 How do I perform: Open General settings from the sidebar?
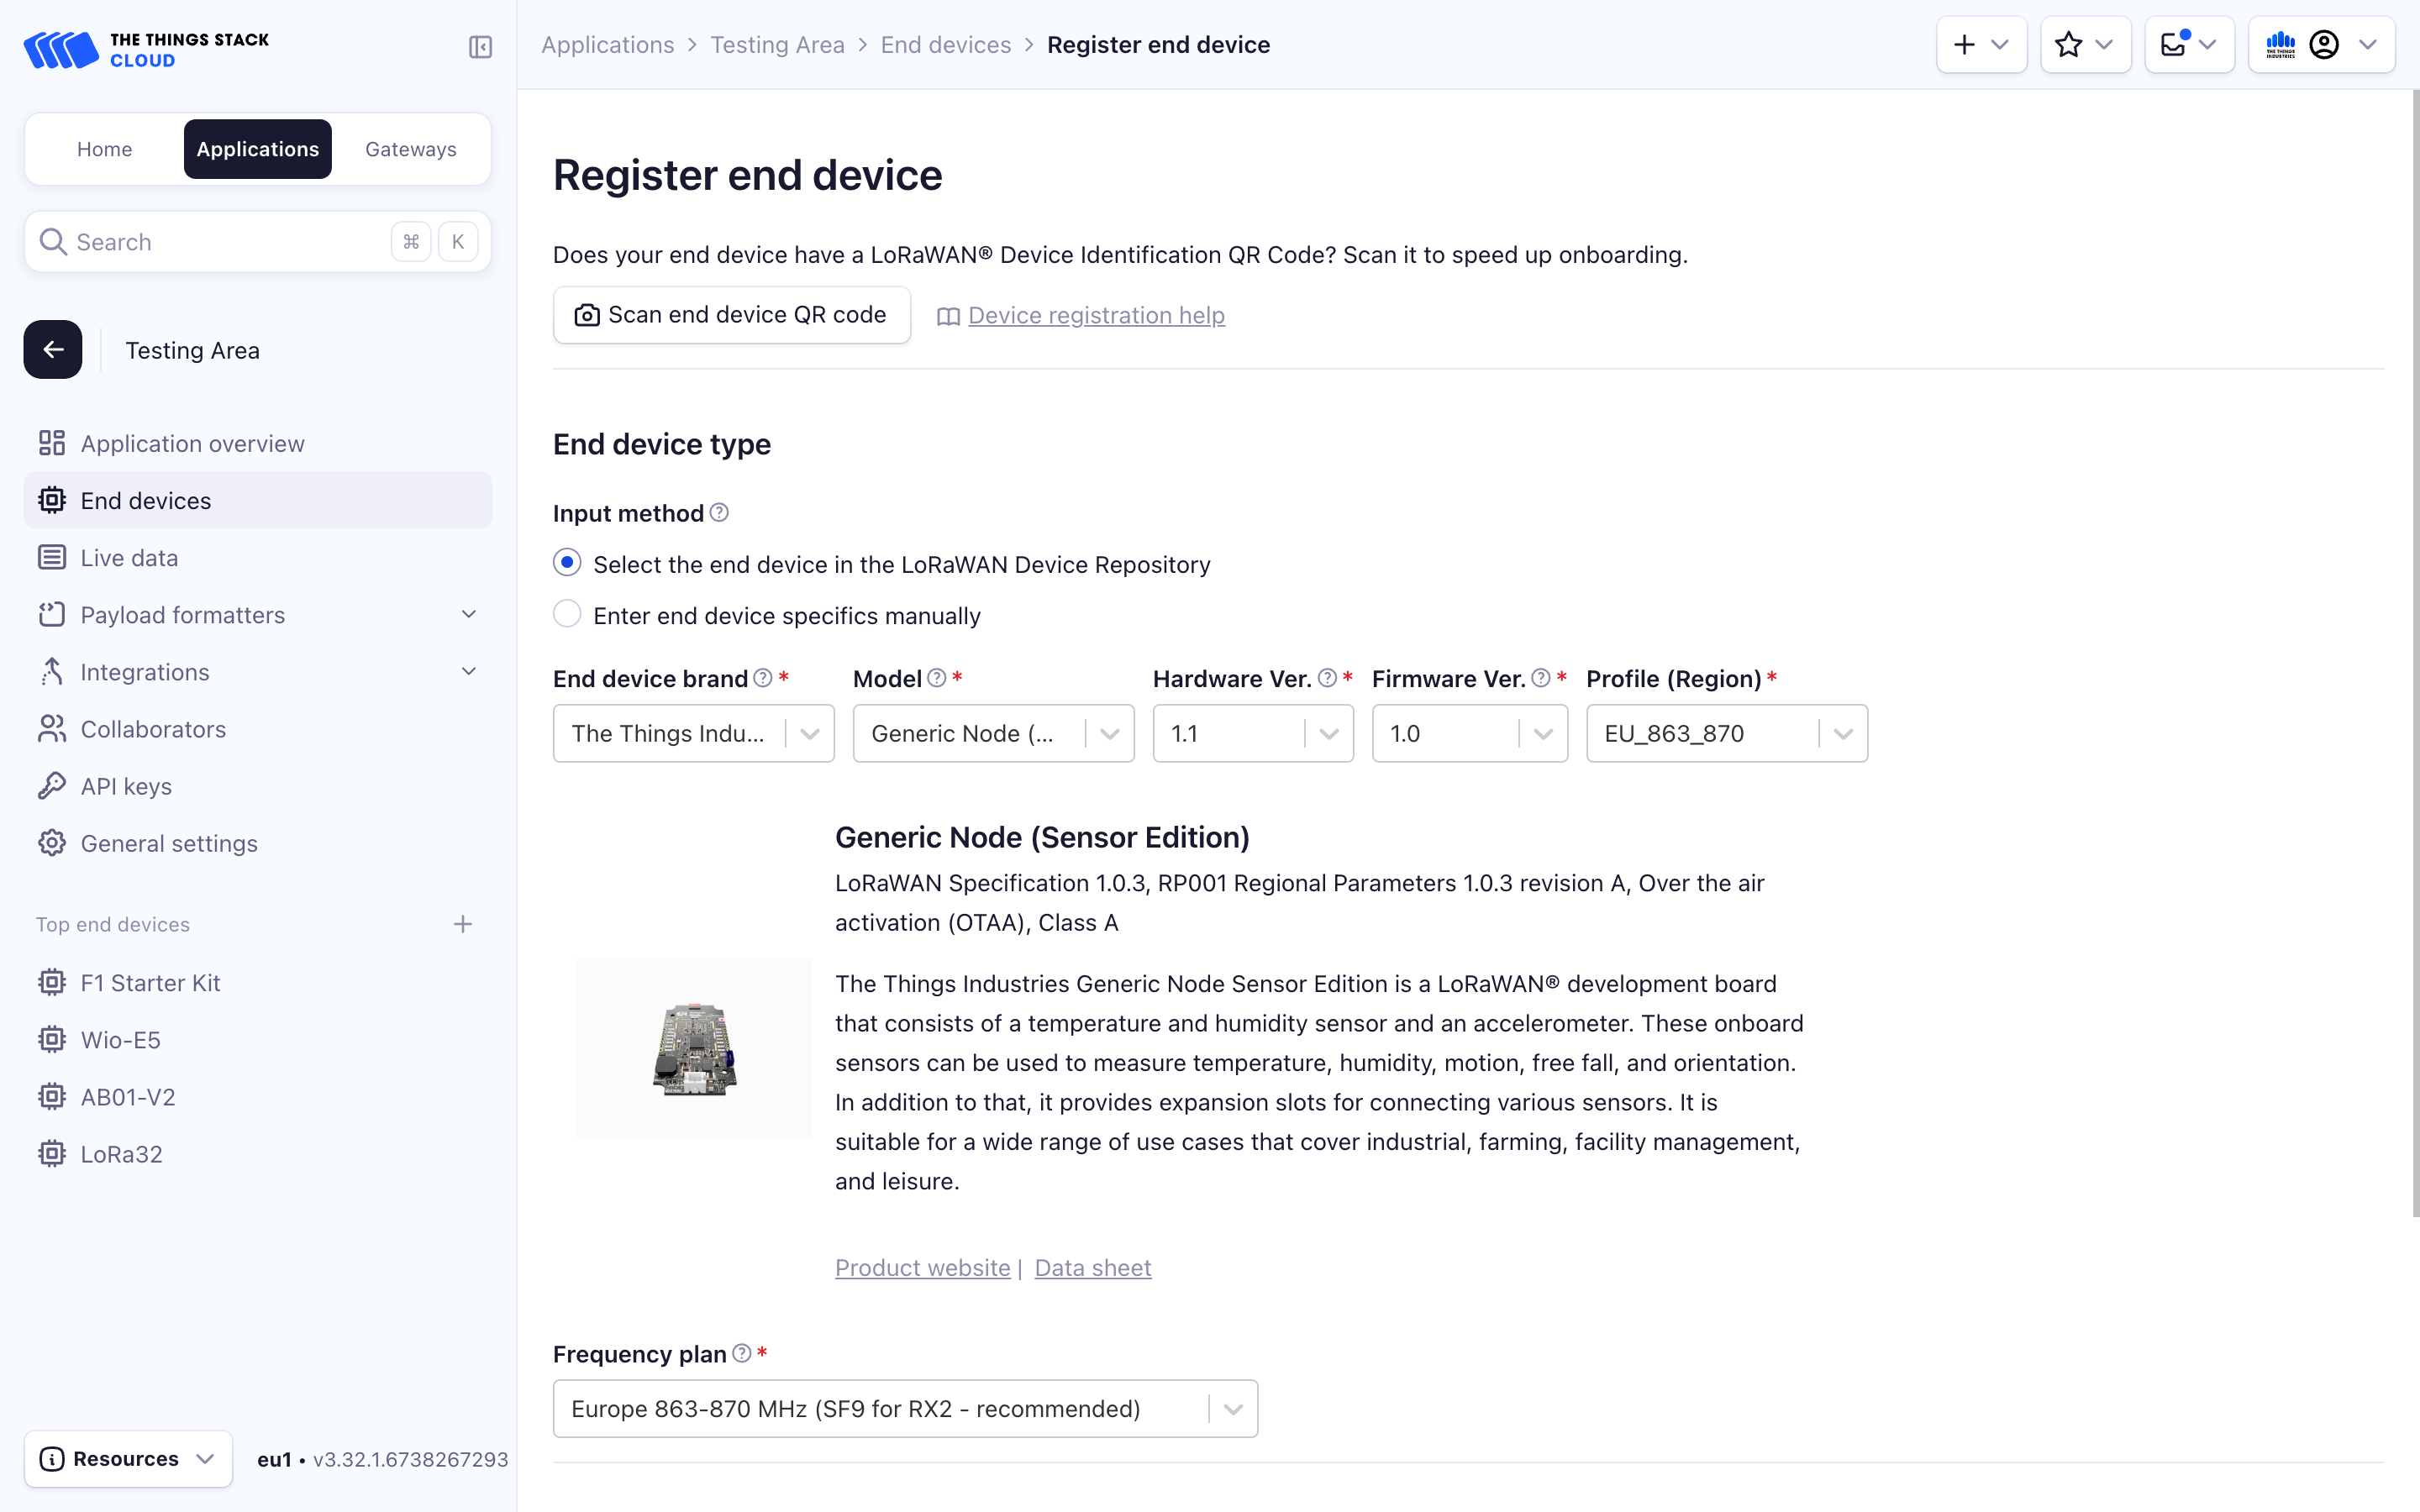[x=168, y=843]
